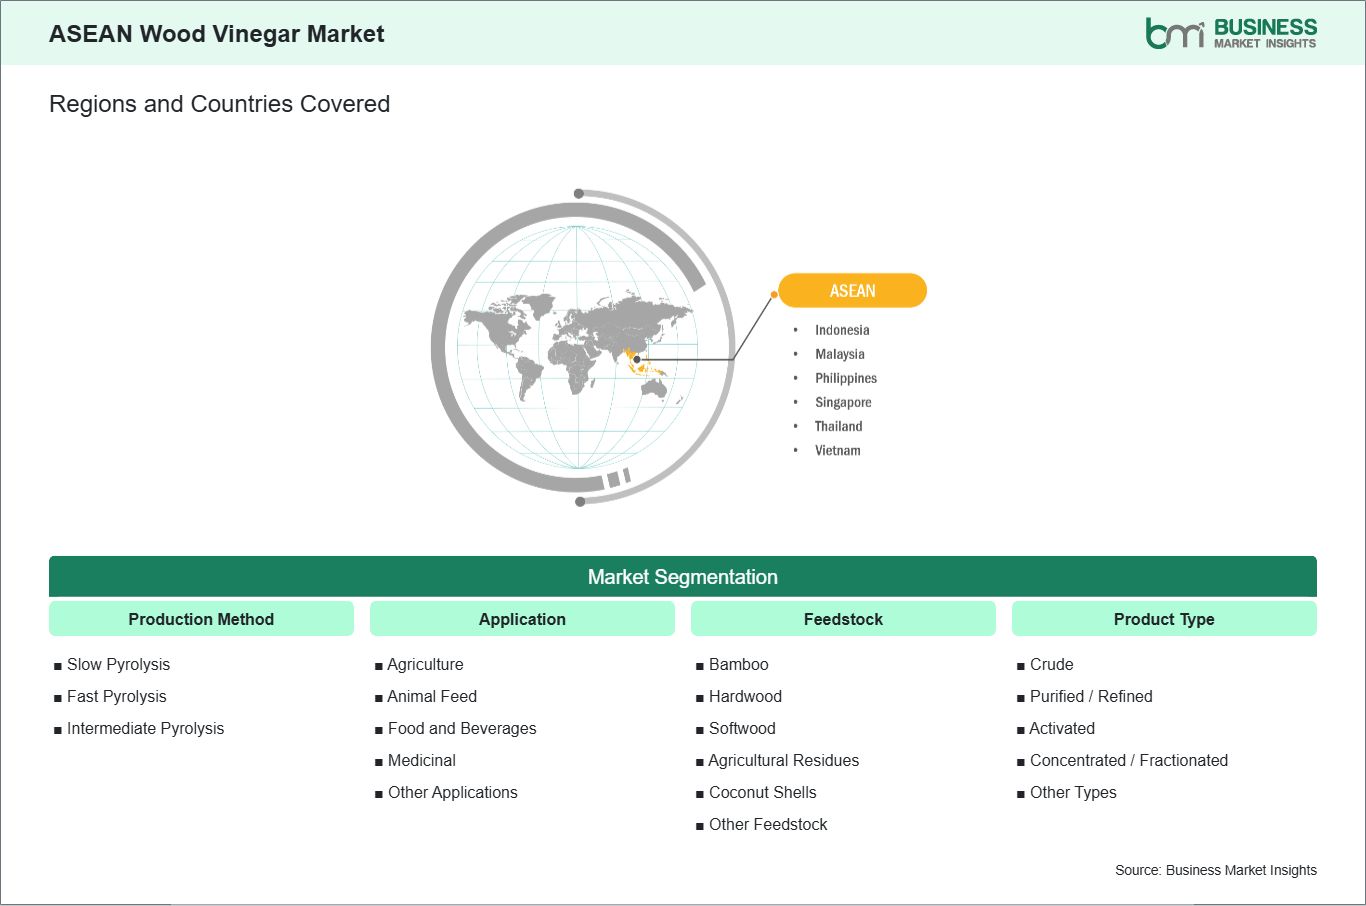Click Malaysia in the country list

(840, 354)
